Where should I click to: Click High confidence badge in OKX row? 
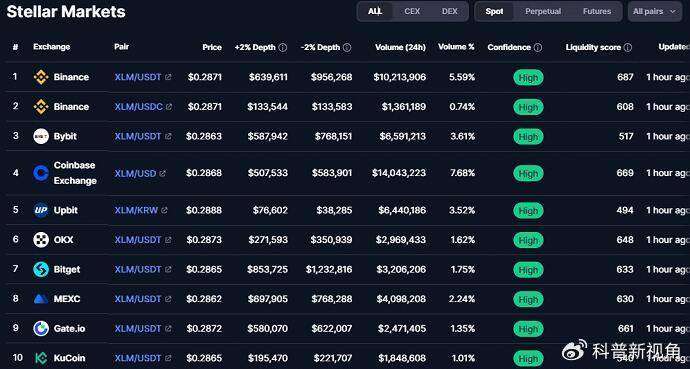click(x=528, y=240)
